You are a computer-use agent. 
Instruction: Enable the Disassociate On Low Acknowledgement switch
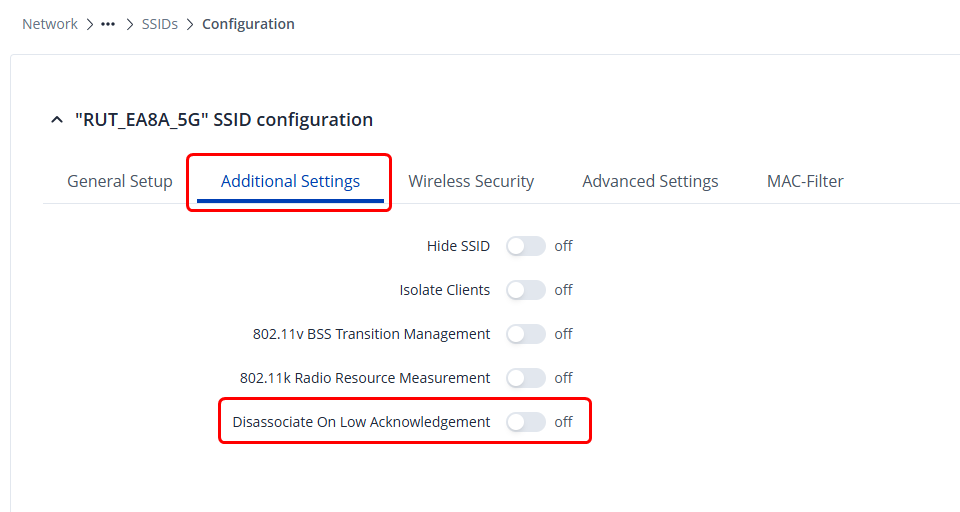click(x=525, y=422)
